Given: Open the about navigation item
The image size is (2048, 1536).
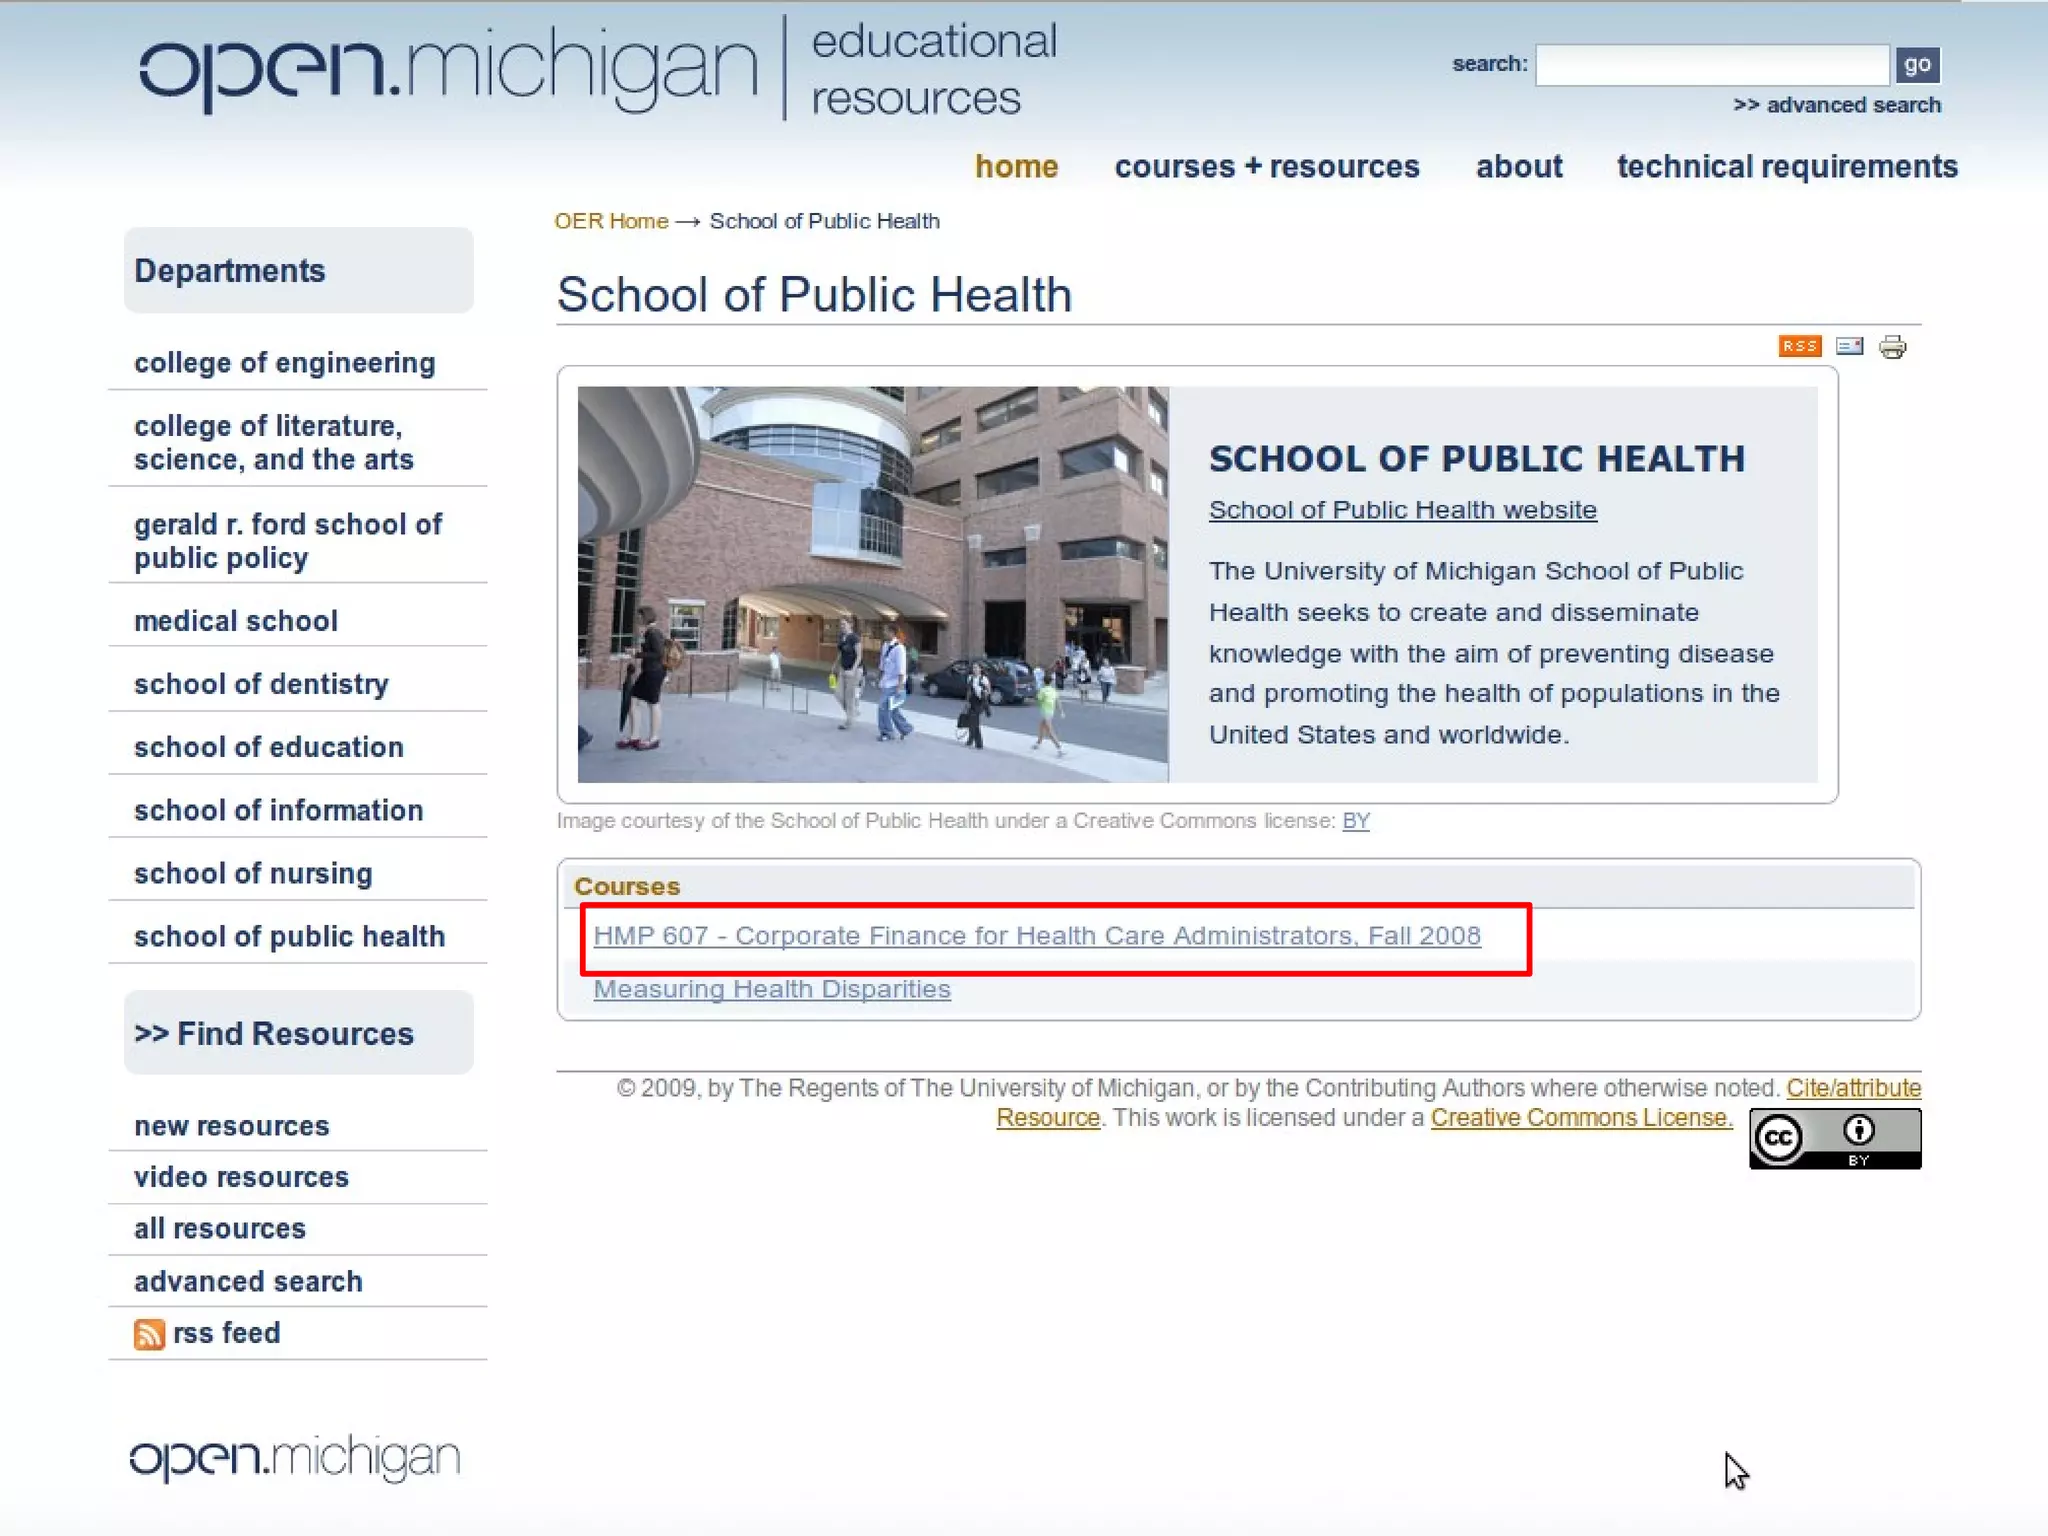Looking at the screenshot, I should (x=1519, y=166).
